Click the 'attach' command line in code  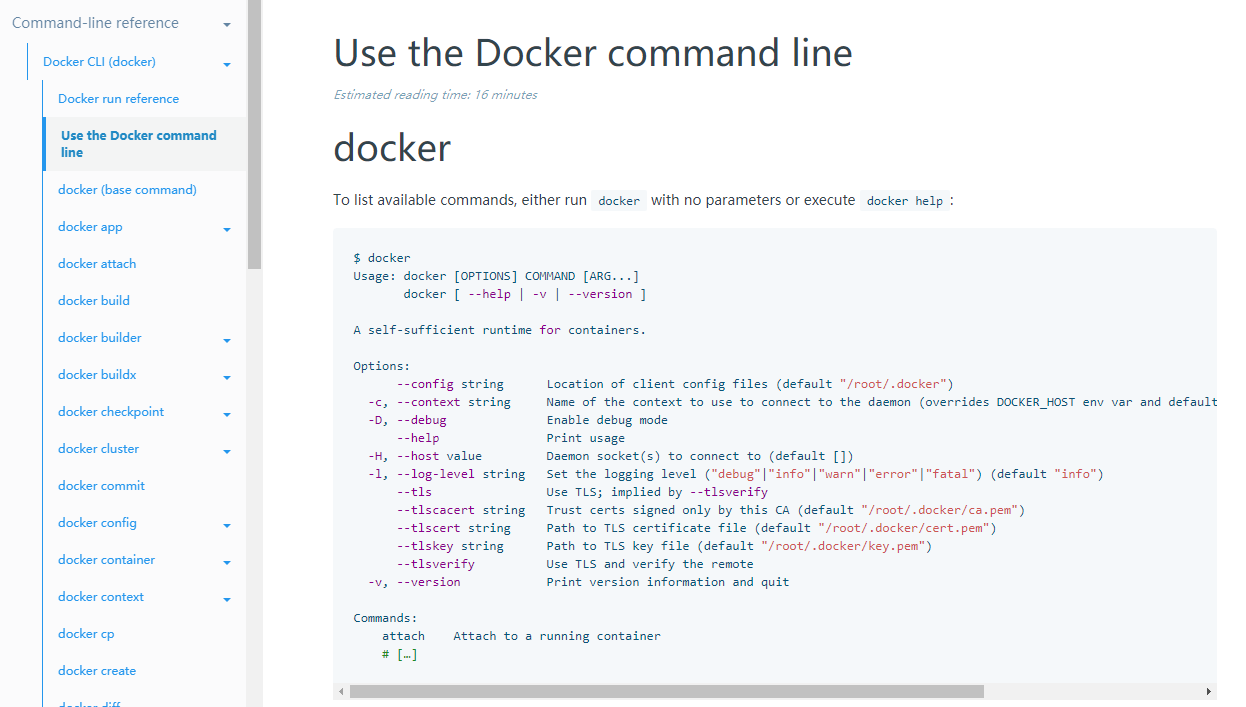click(521, 636)
